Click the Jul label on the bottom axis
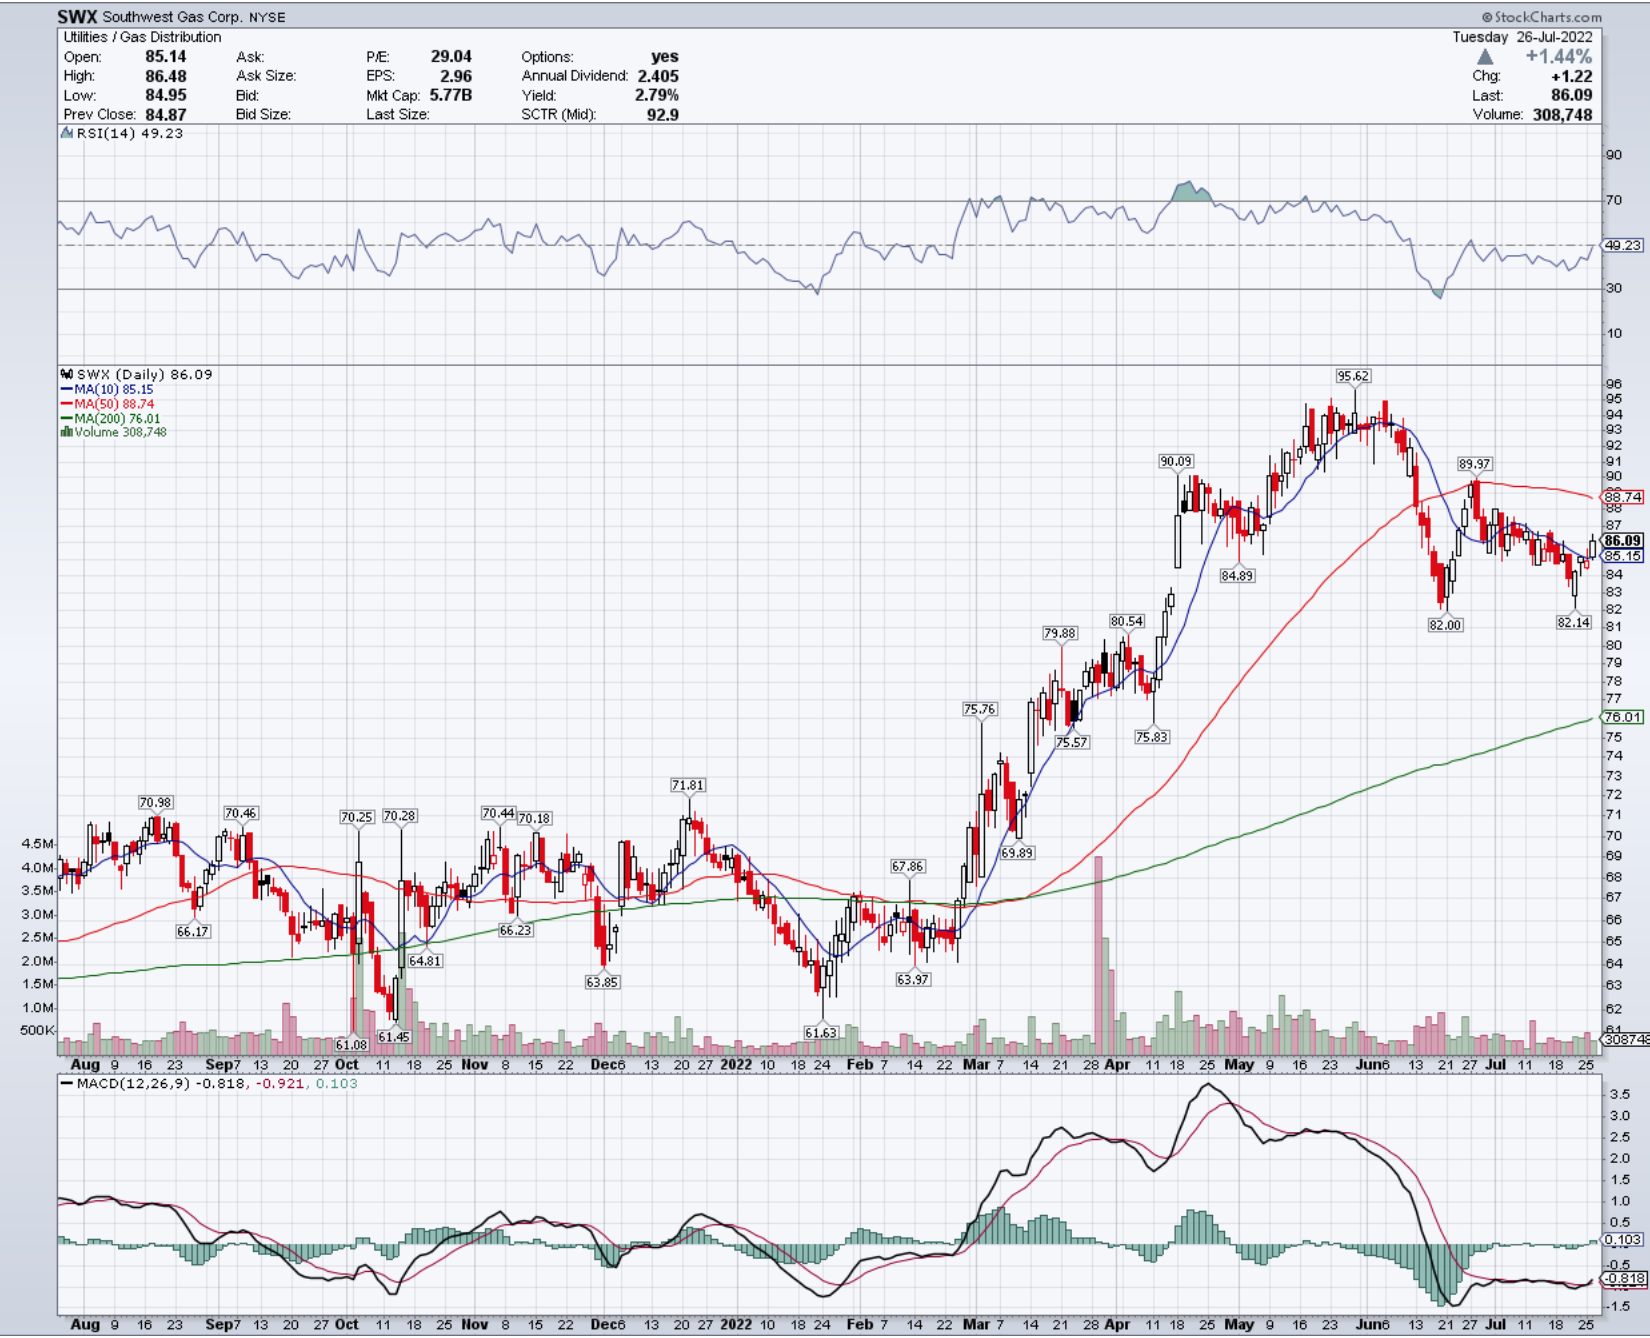Screen dimensions: 1650x1338 [1495, 1324]
